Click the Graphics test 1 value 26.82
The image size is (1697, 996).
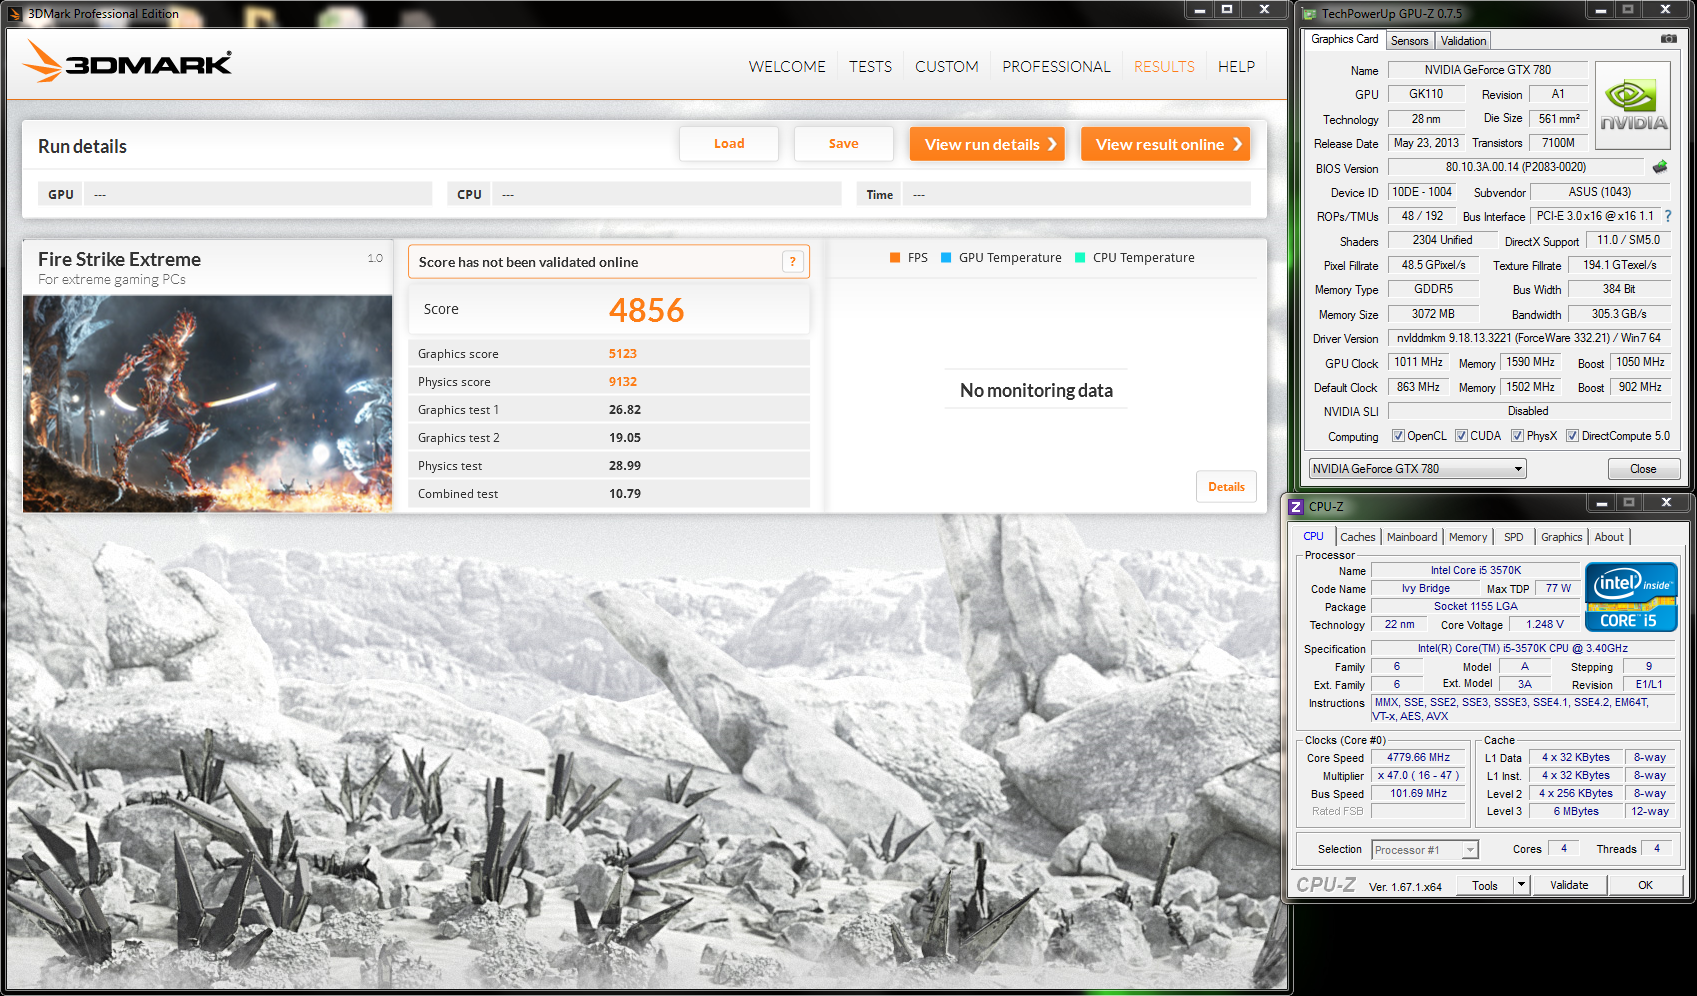coord(625,409)
